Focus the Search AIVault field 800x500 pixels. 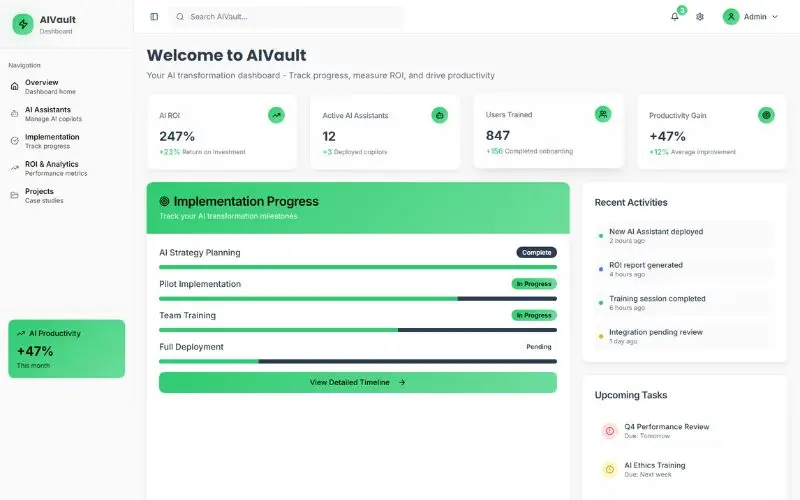[x=287, y=17]
